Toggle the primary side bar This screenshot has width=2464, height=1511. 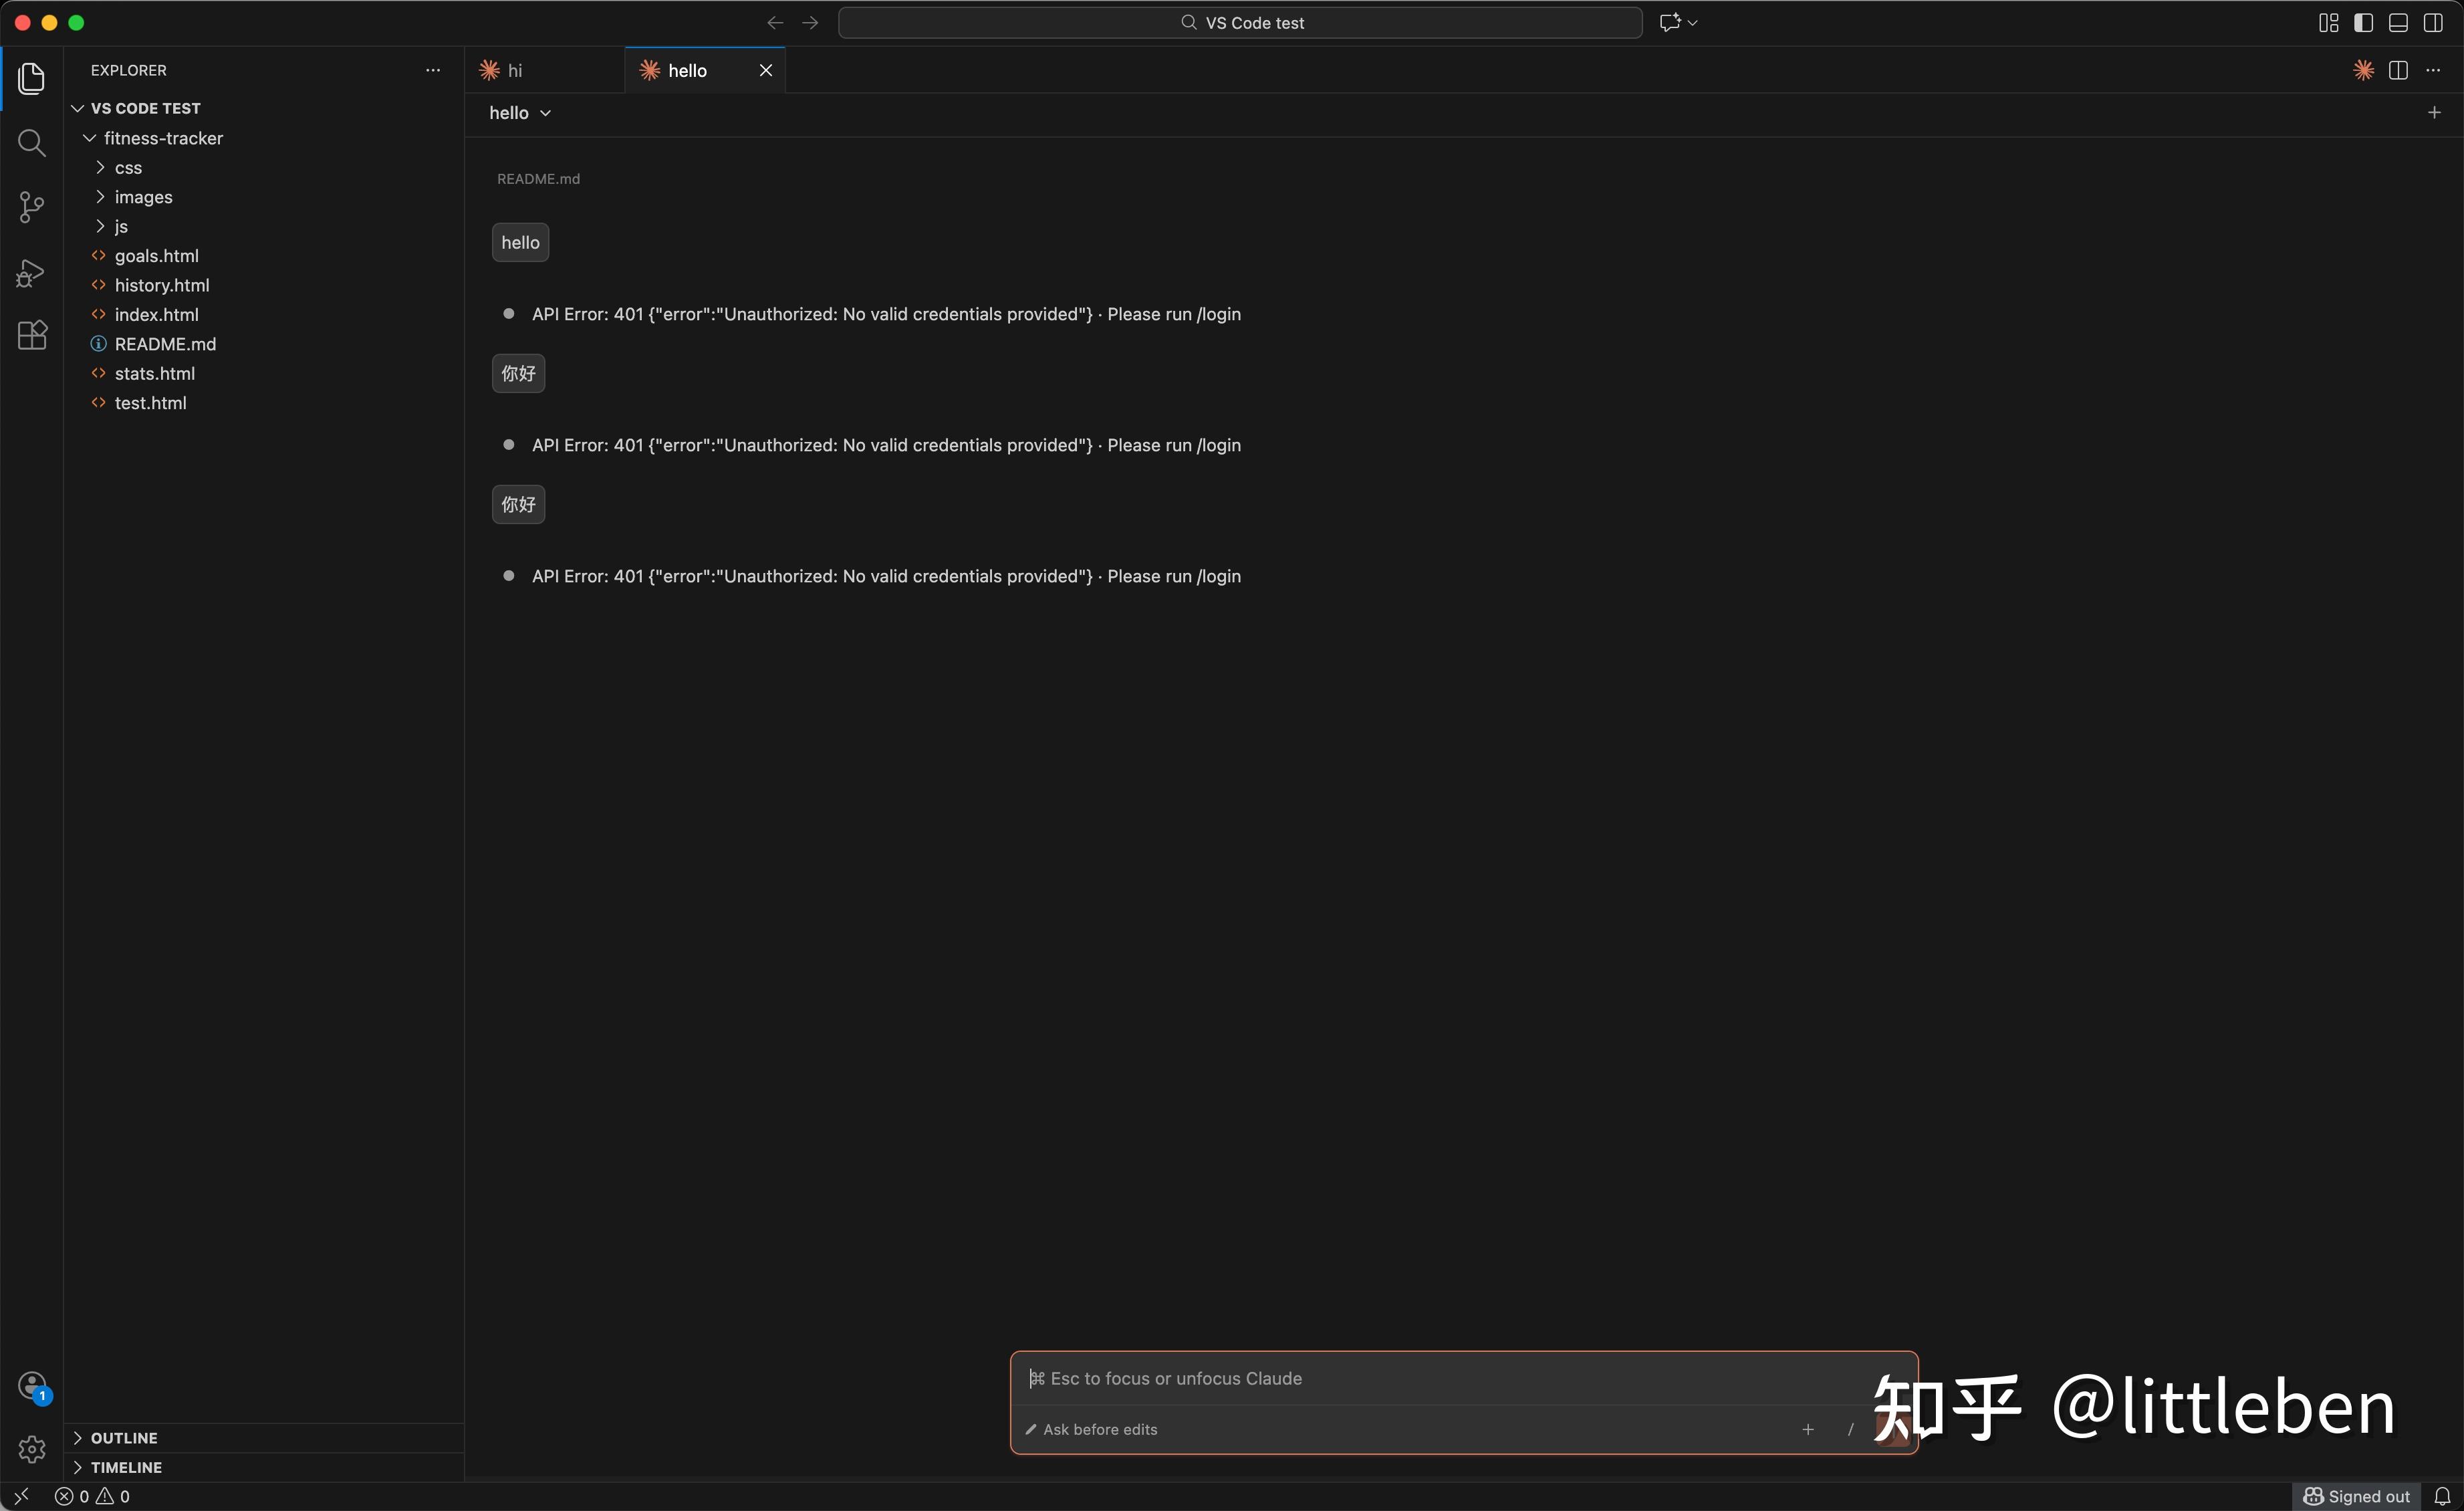(x=2363, y=23)
